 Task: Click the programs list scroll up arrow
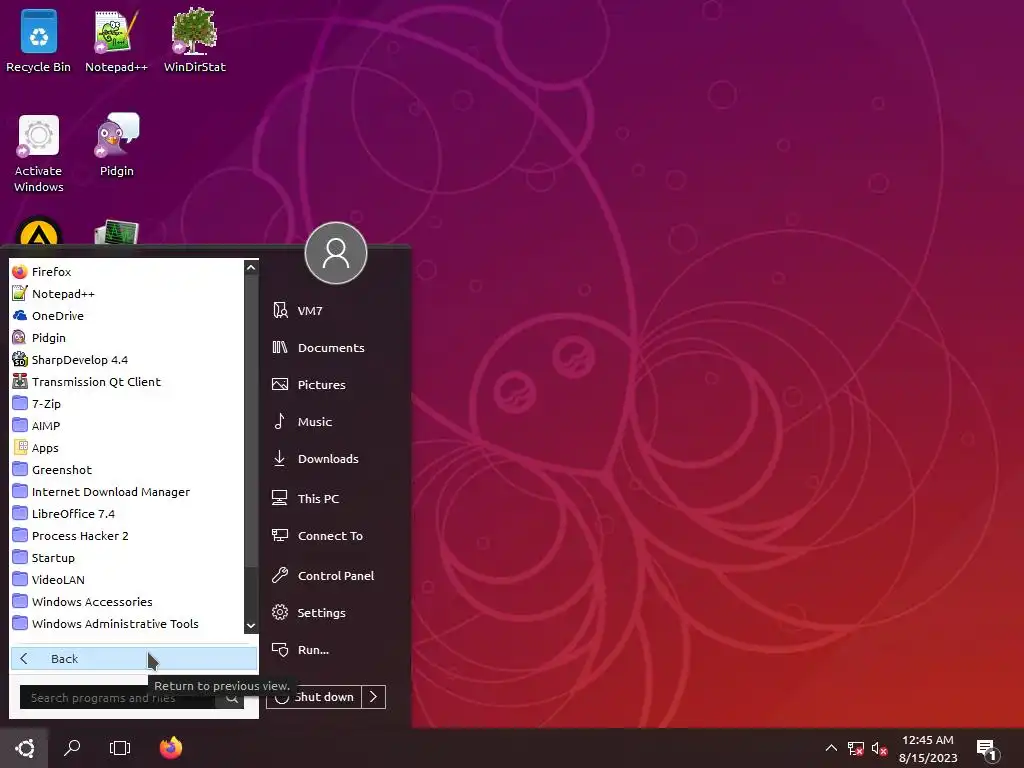tap(251, 268)
